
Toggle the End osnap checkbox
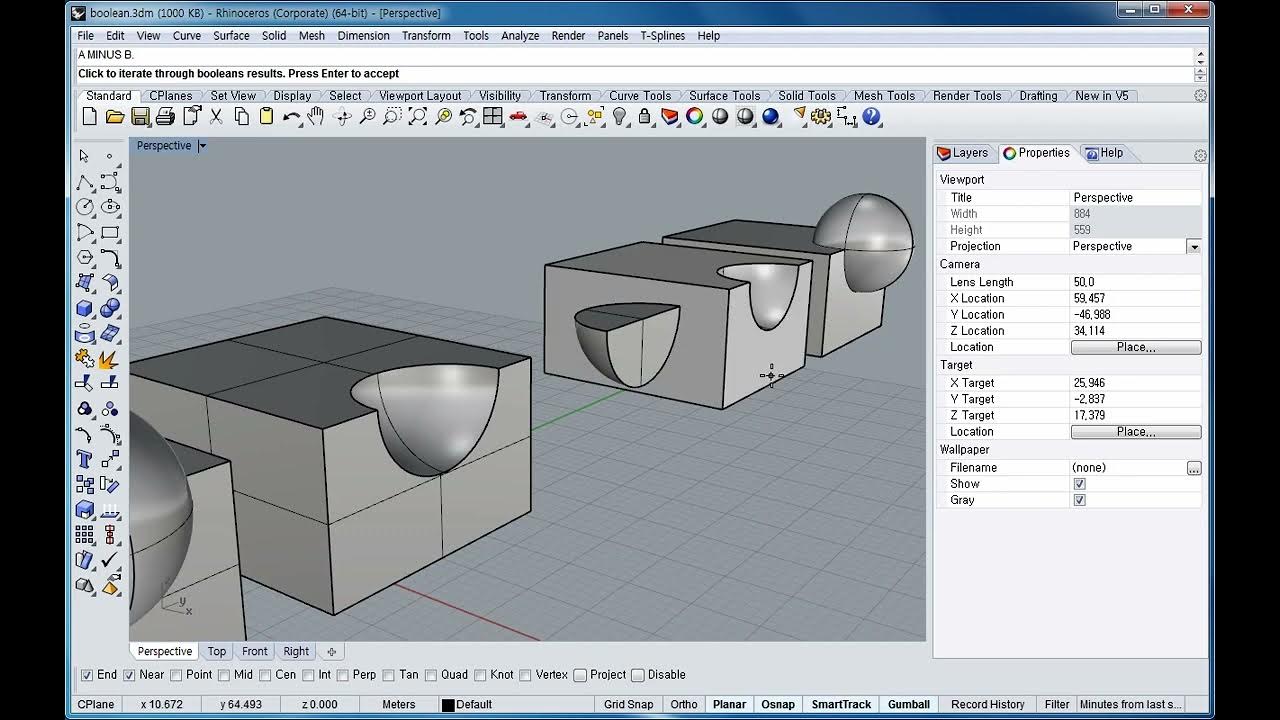(x=87, y=675)
